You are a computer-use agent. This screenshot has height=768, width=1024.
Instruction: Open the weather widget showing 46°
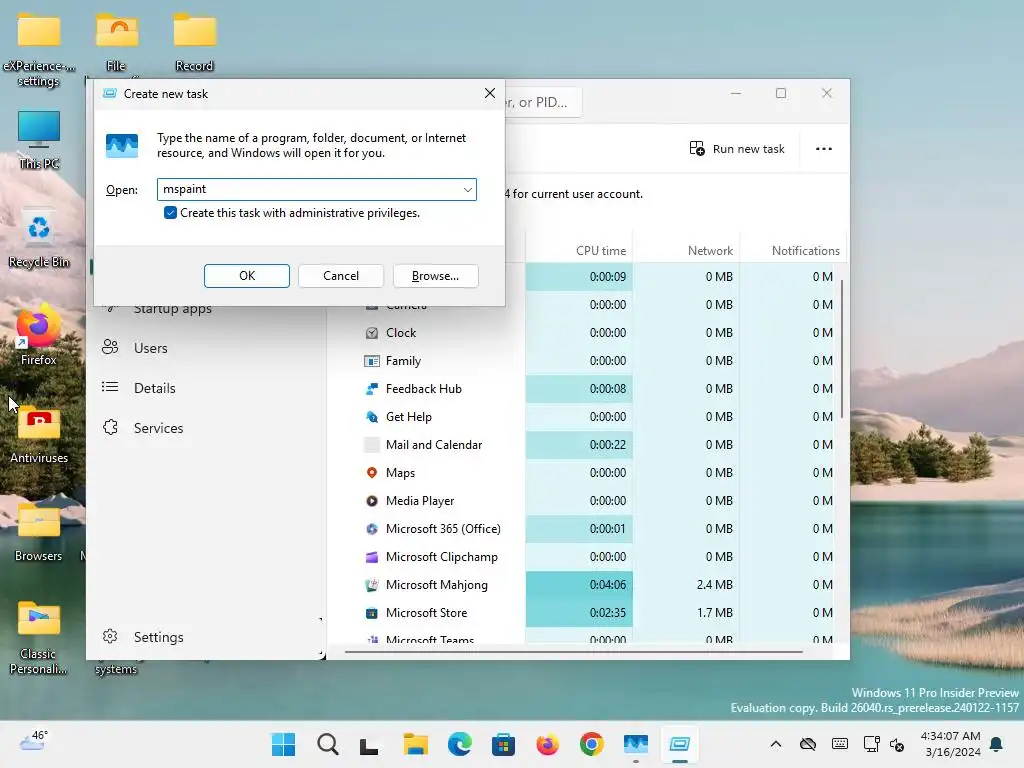[34, 741]
